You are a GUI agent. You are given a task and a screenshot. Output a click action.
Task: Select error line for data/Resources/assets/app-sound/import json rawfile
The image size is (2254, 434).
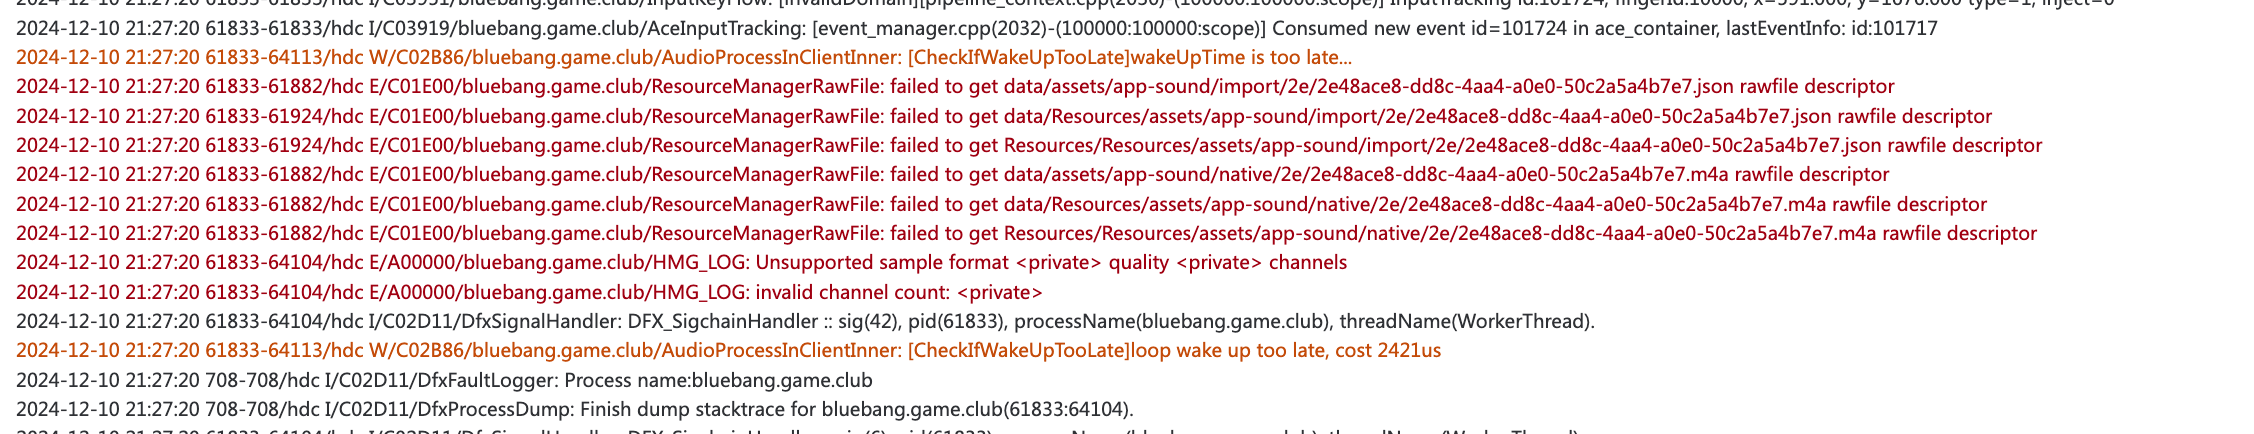tap(1004, 116)
